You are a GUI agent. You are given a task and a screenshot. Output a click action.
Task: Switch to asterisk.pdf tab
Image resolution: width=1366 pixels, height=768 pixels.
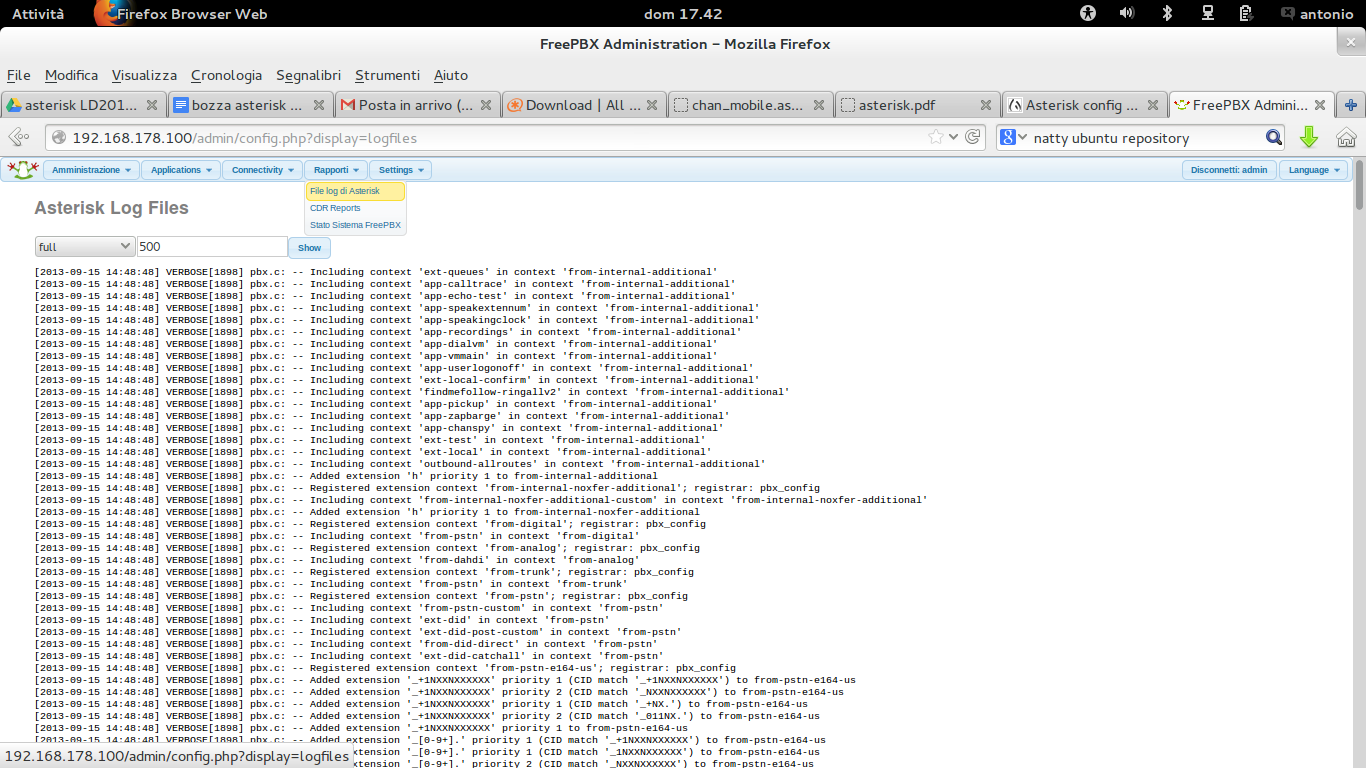click(x=917, y=105)
